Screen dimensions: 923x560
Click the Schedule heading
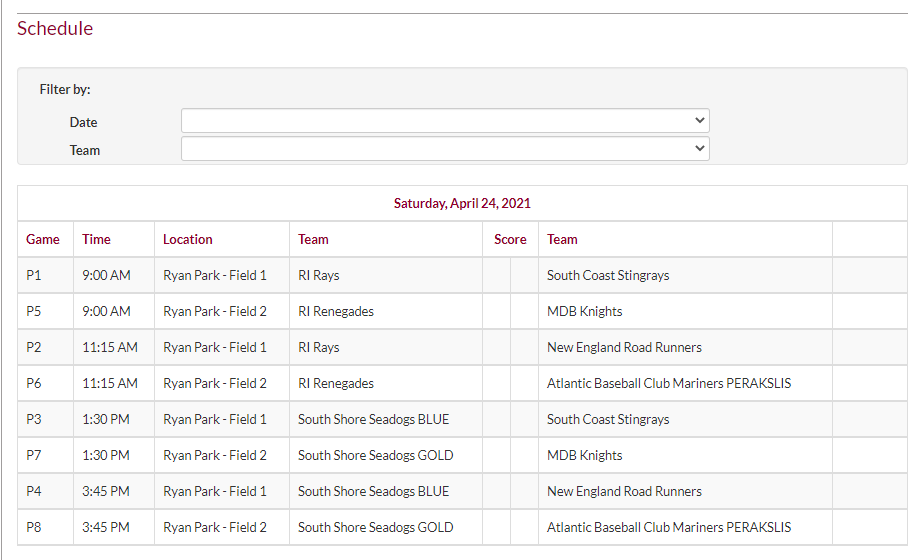(x=55, y=29)
